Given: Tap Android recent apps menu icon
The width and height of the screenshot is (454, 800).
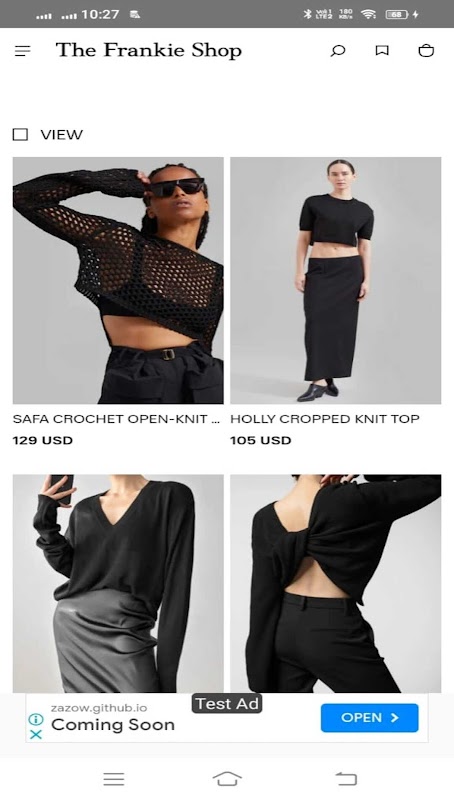Looking at the screenshot, I should click(114, 779).
